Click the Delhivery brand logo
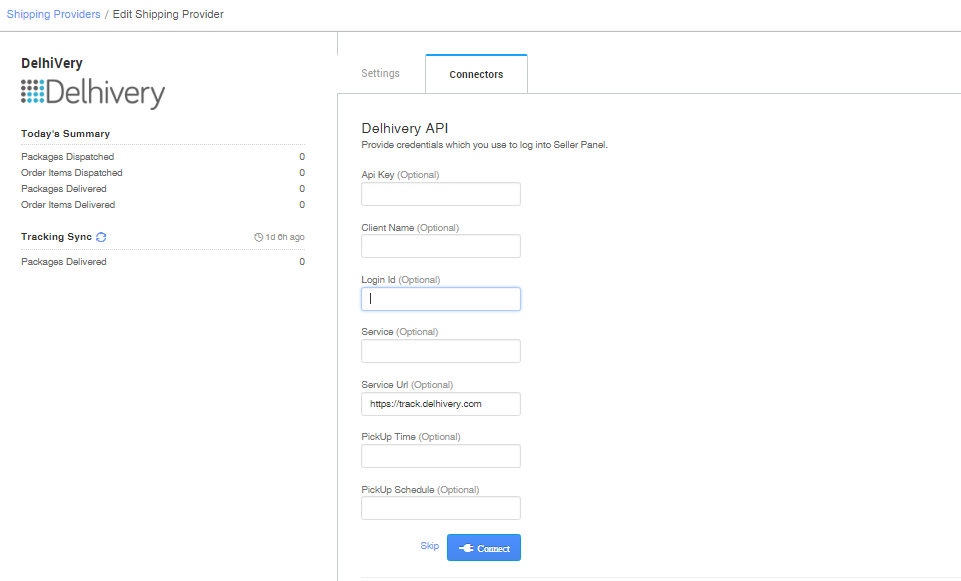The height and width of the screenshot is (581, 961). click(92, 92)
